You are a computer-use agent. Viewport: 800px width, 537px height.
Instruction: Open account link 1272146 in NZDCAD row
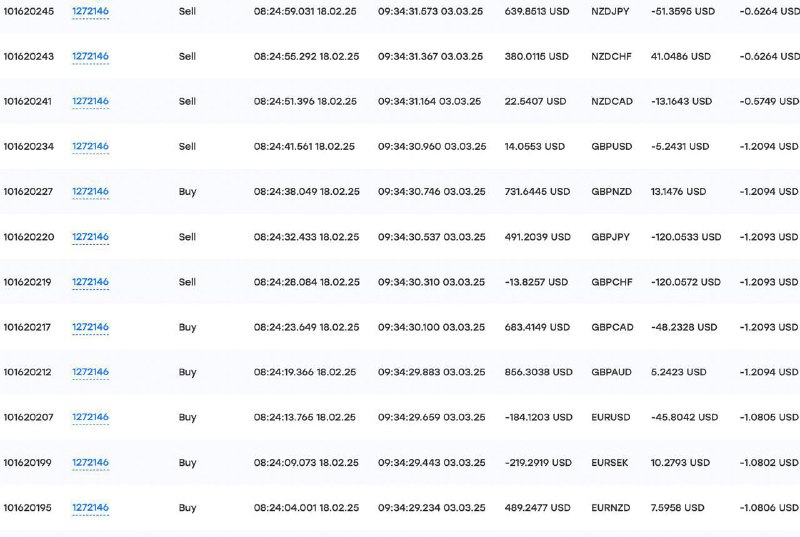point(90,101)
